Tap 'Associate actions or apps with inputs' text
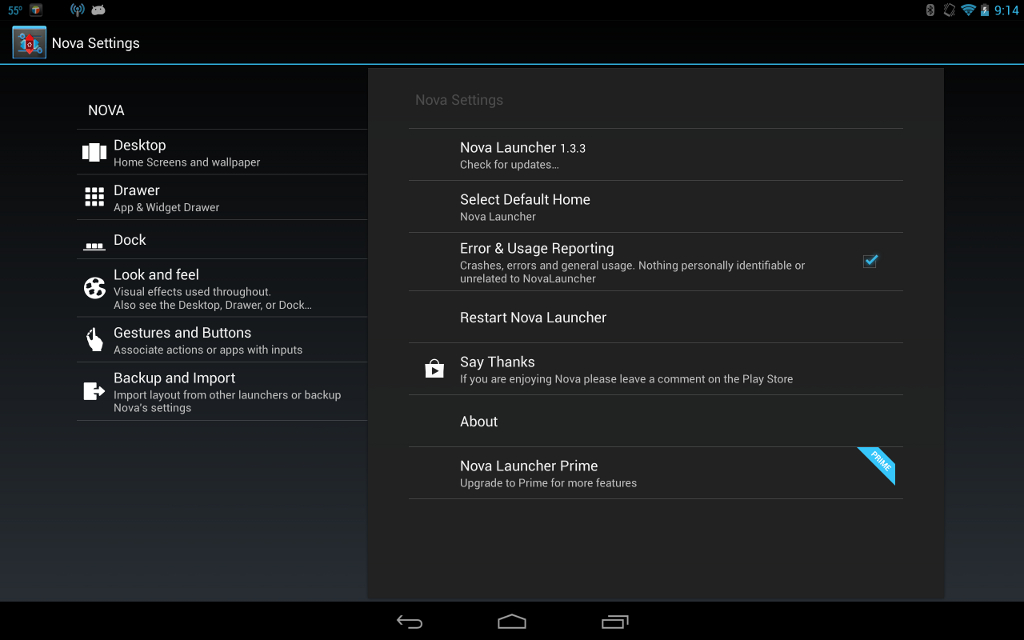The width and height of the screenshot is (1024, 640). [x=208, y=349]
